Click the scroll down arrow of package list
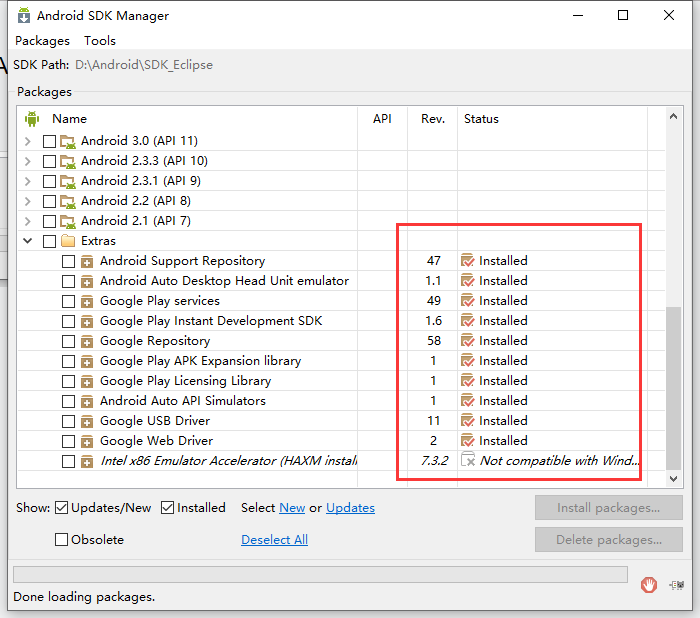This screenshot has height=618, width=700. click(673, 479)
